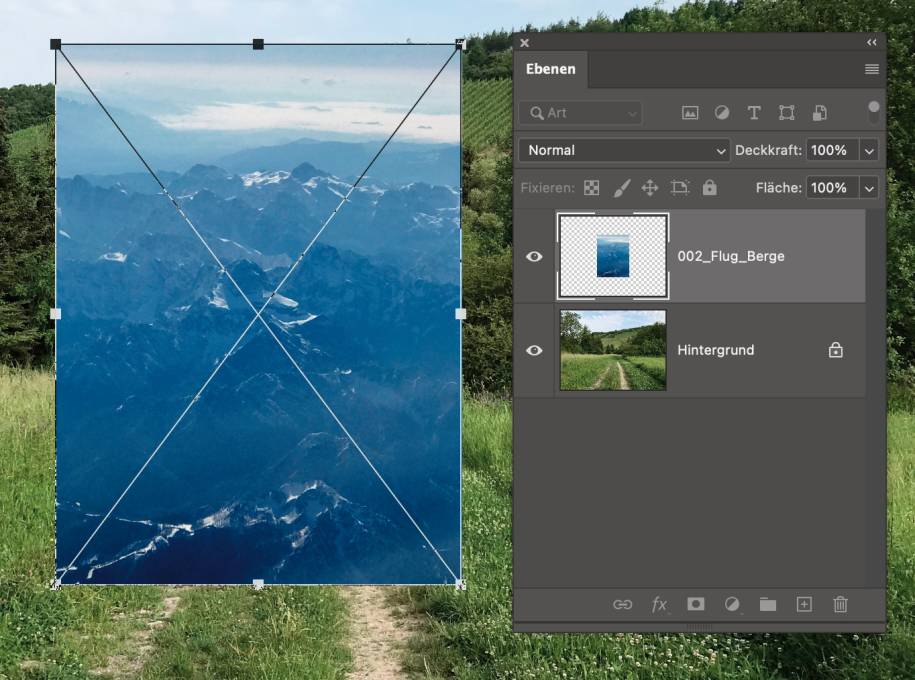The image size is (915, 680).
Task: Open the Art filter type dropdown
Action: (581, 113)
